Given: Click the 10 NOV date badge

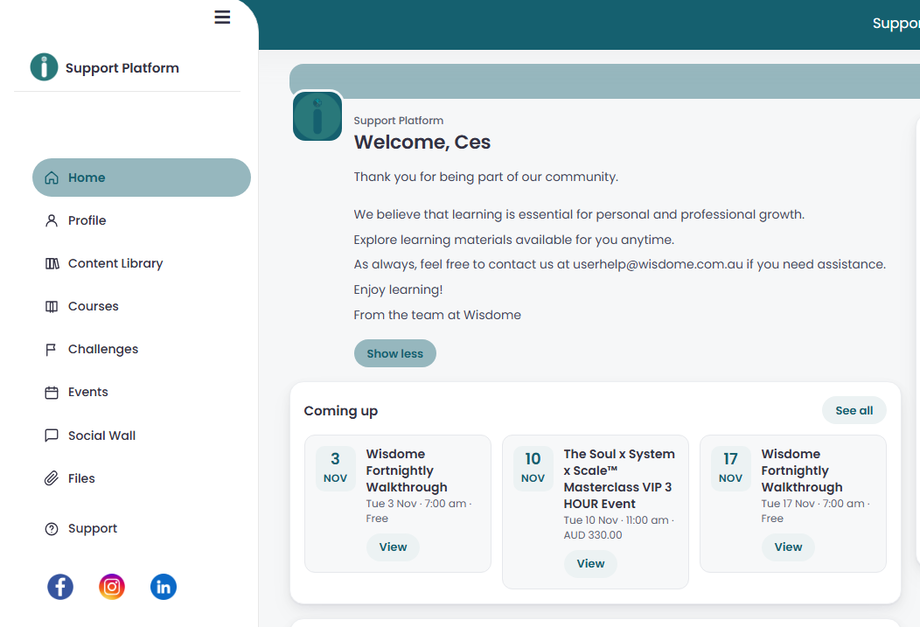Looking at the screenshot, I should [x=533, y=467].
